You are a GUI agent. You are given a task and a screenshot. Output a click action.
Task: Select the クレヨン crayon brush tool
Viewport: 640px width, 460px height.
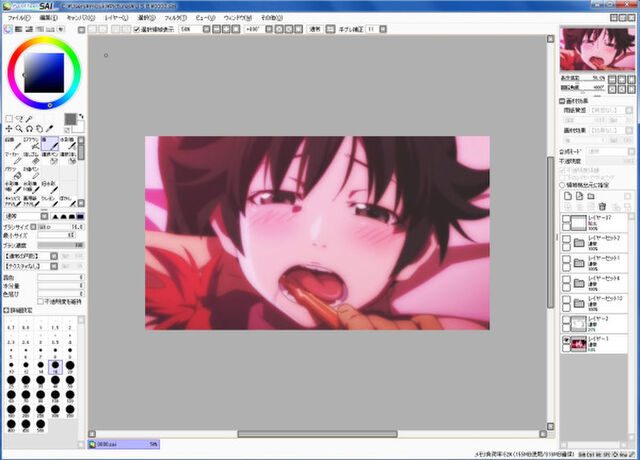coord(50,201)
